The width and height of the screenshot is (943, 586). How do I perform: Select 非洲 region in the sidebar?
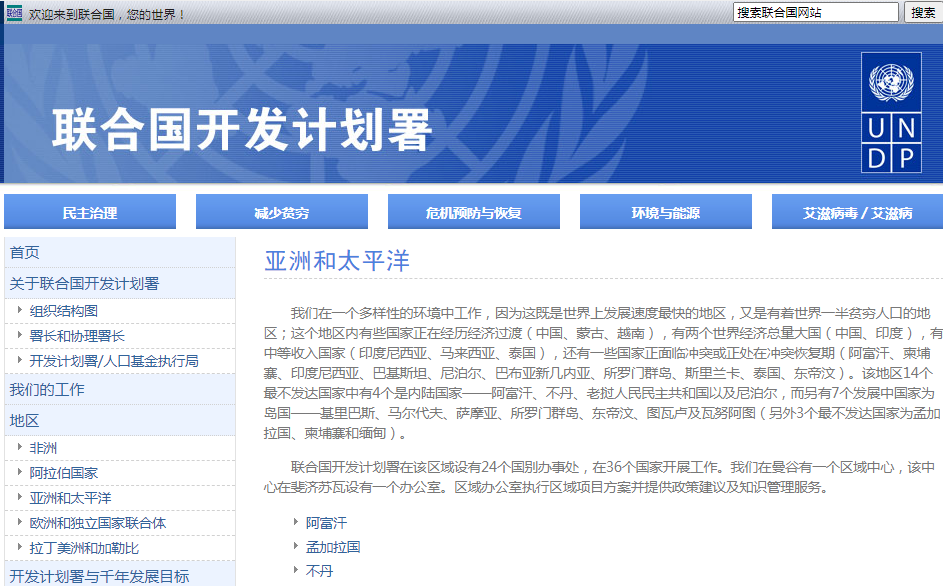[x=43, y=448]
